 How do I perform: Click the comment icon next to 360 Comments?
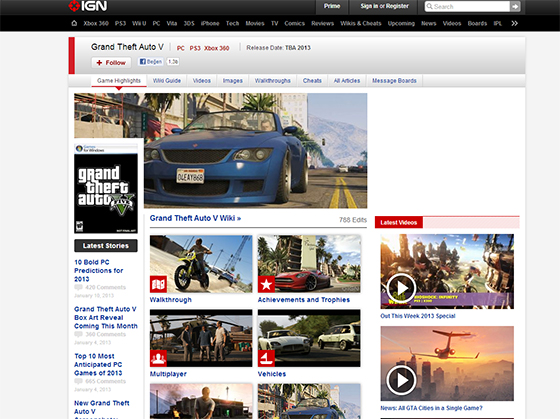[x=78, y=334]
